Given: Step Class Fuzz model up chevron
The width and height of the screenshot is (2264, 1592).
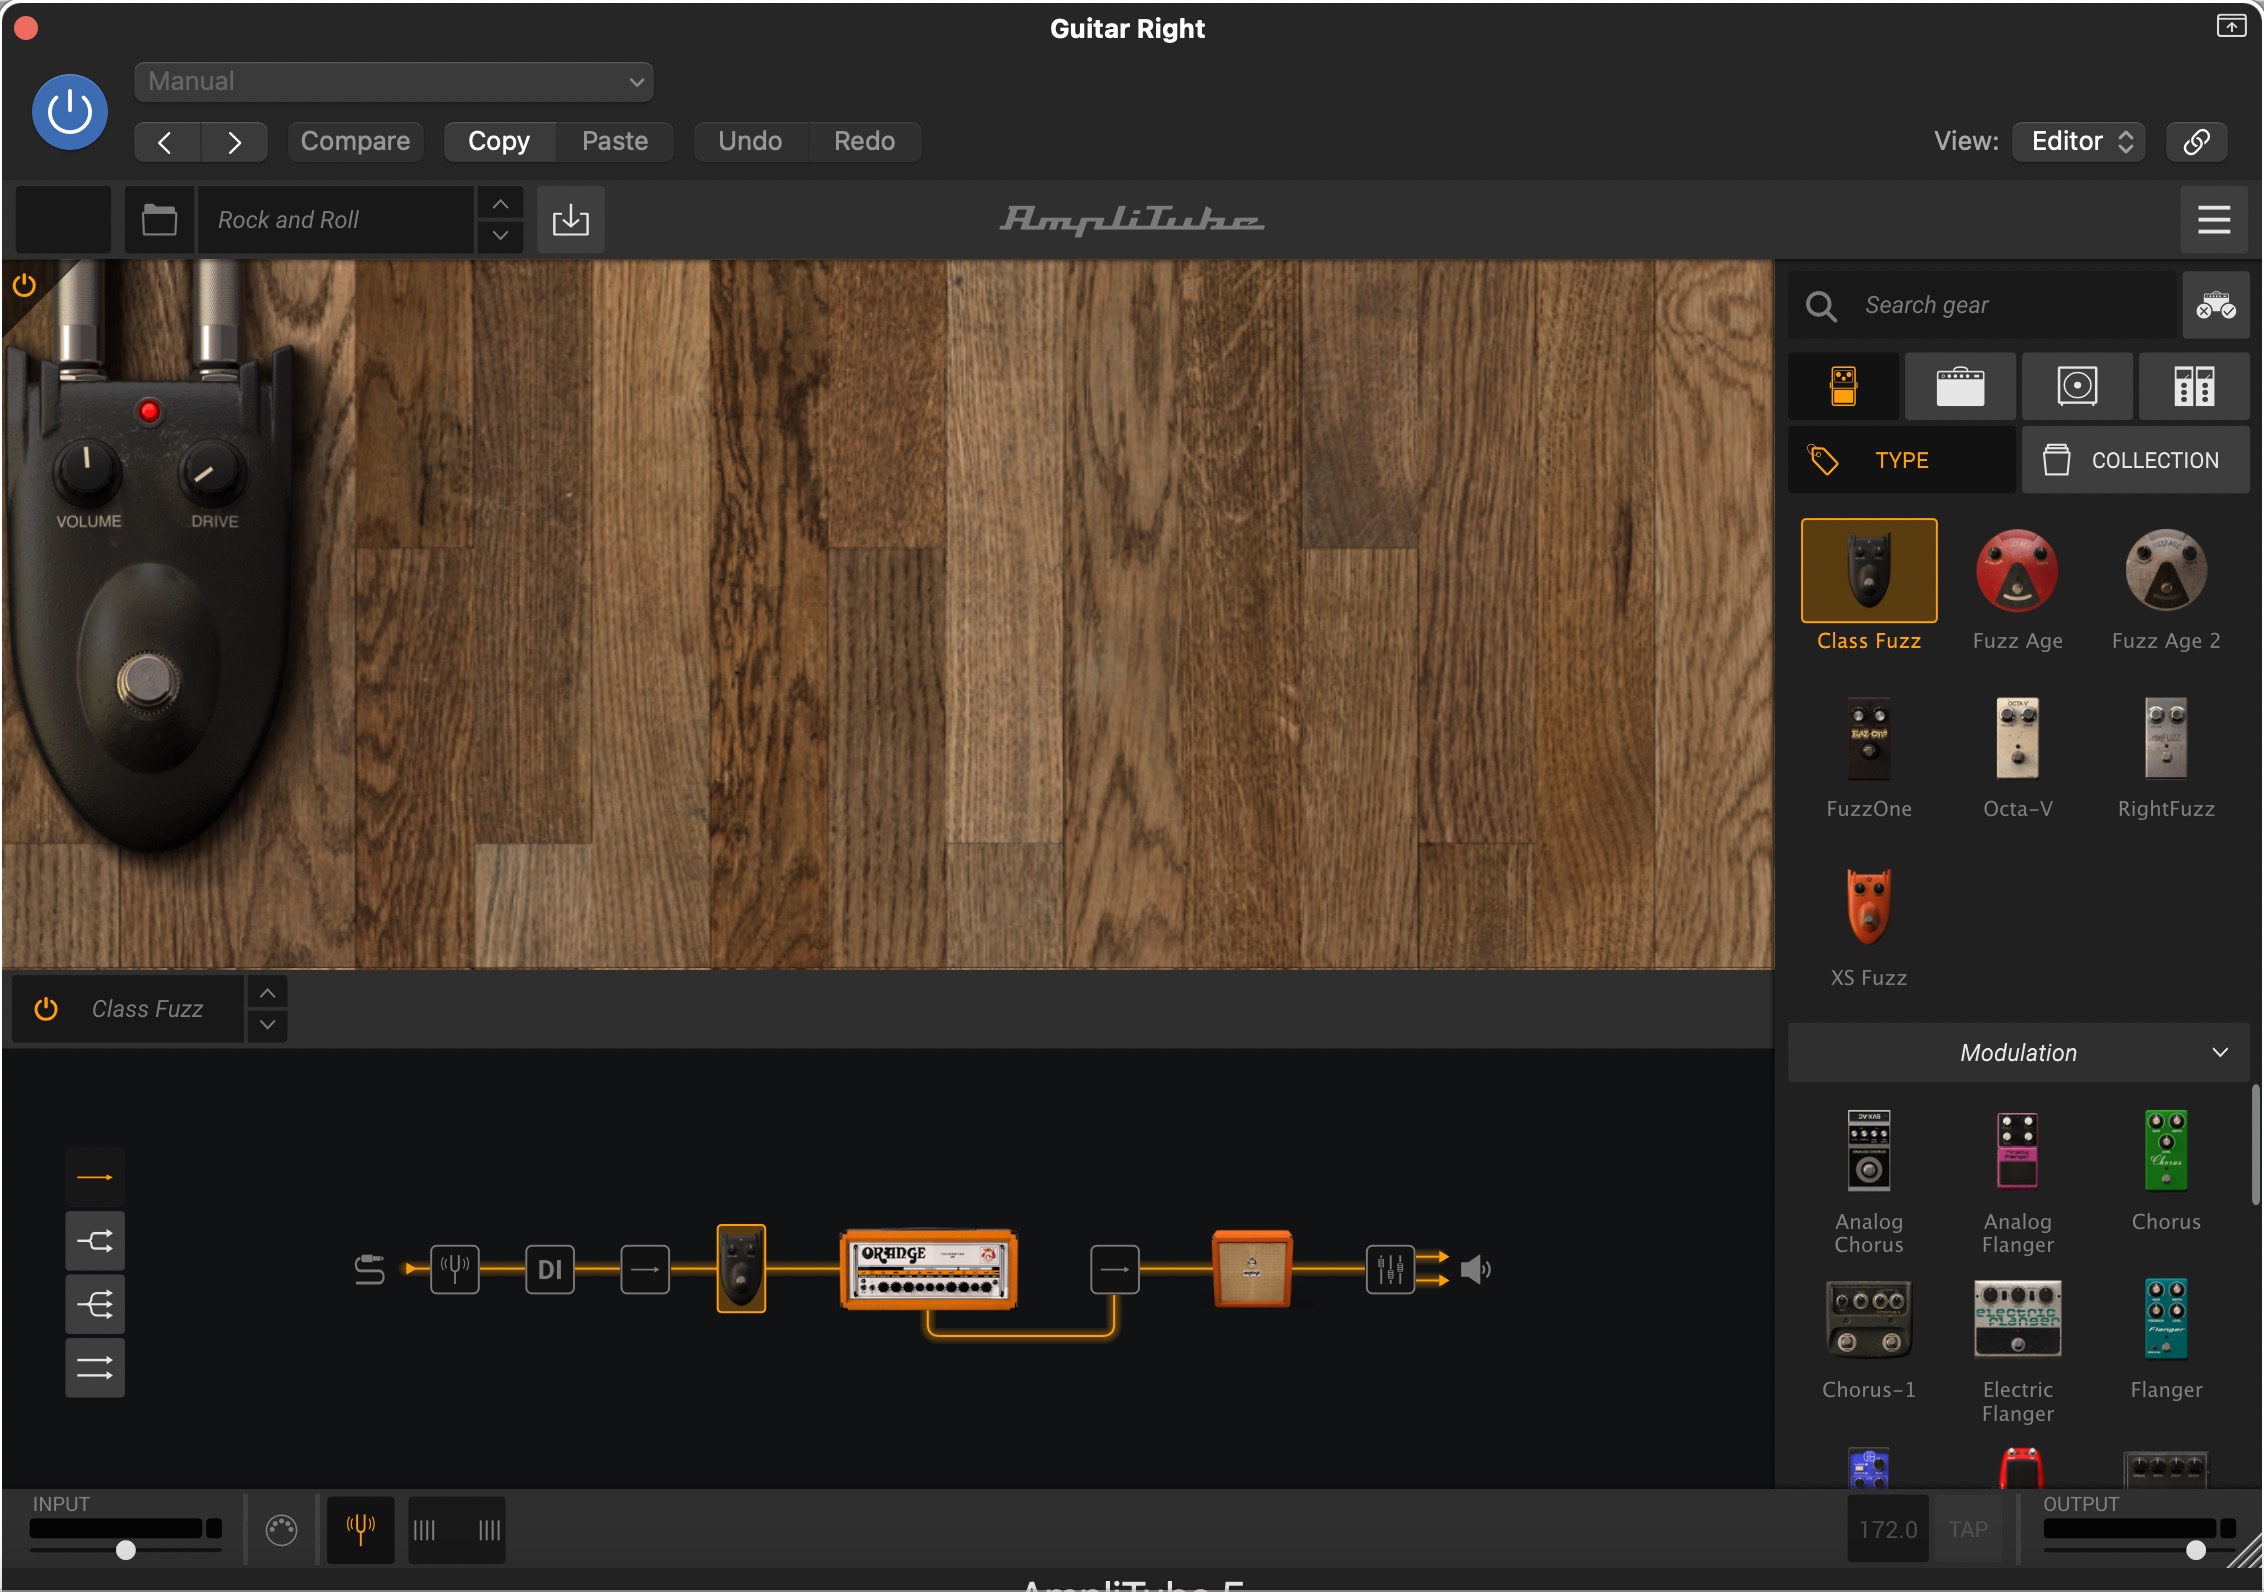Looking at the screenshot, I should pyautogui.click(x=267, y=993).
